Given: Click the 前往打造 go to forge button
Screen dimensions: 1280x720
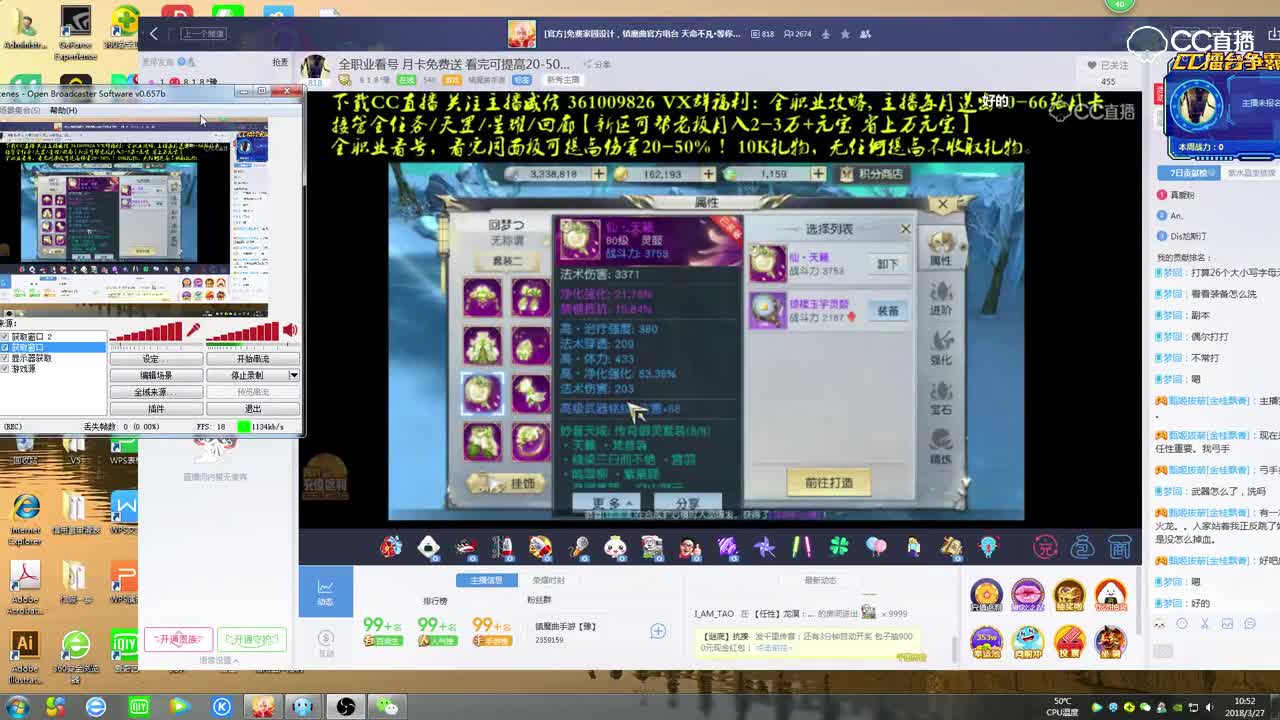Looking at the screenshot, I should click(829, 482).
